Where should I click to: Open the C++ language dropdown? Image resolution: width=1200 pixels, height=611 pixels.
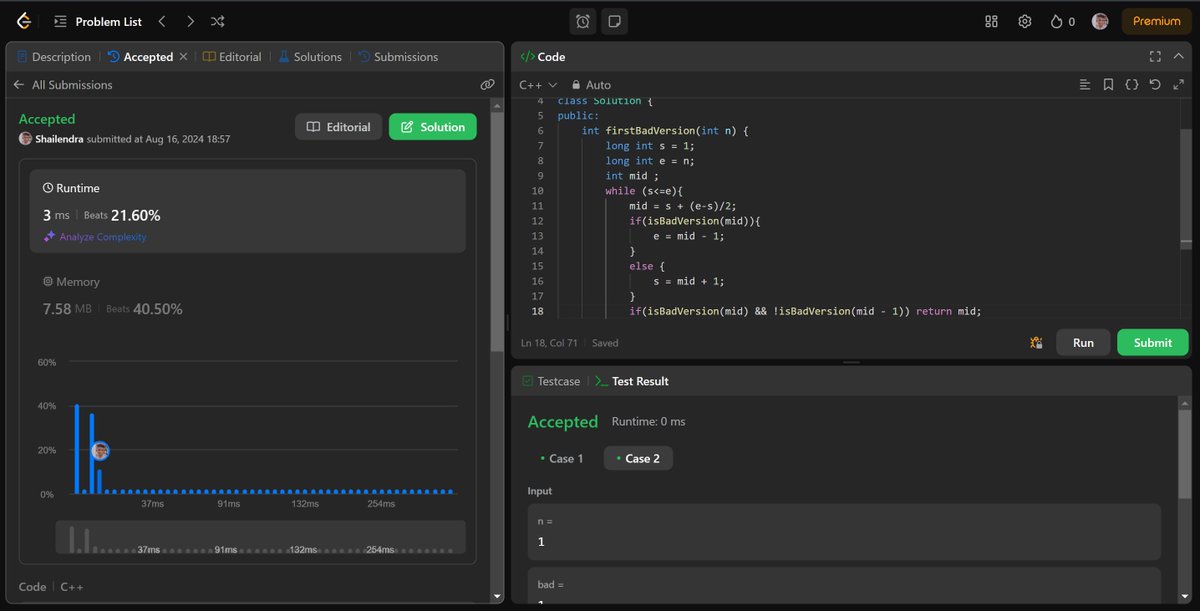pos(536,85)
